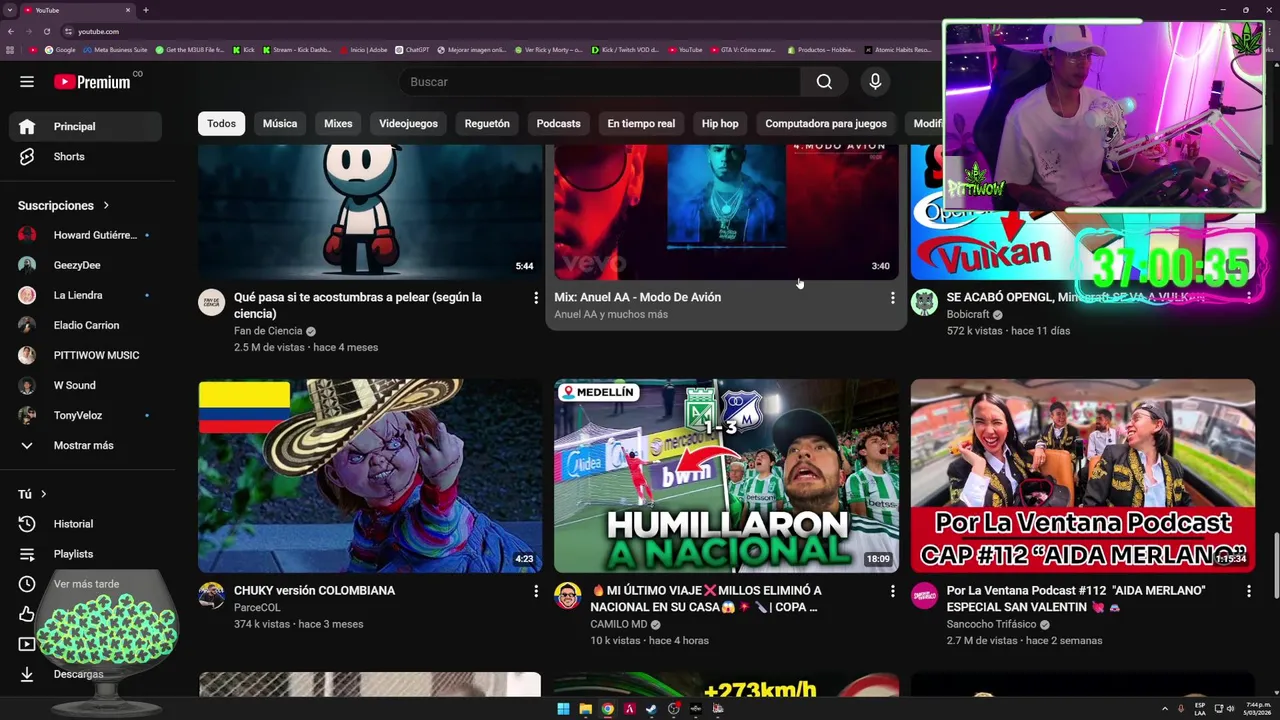Open CAMILO MD channel avatar
The height and width of the screenshot is (720, 1280).
[x=568, y=596]
